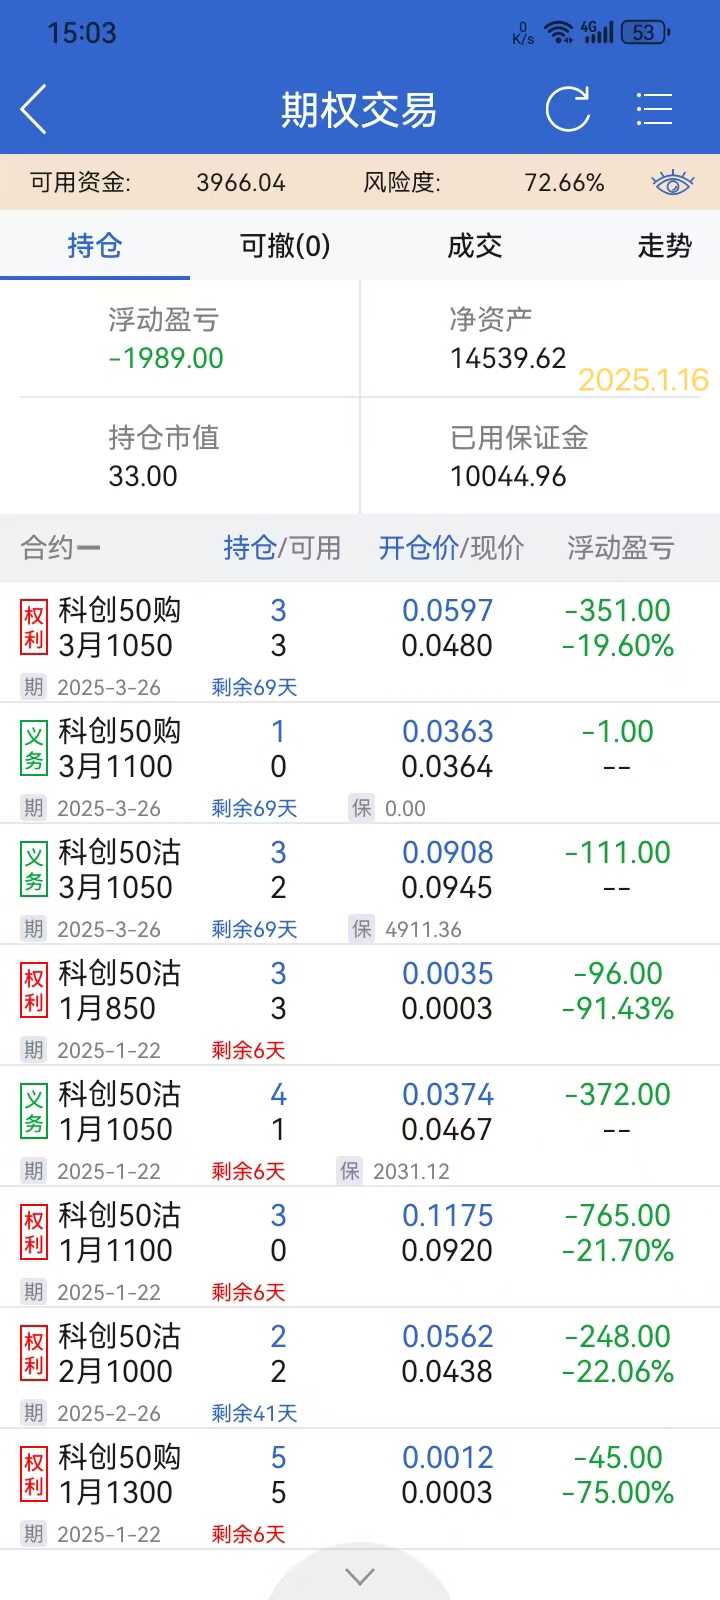Tap the red 权利 badge for 科创50购 3月1050
Image resolution: width=720 pixels, height=1600 pixels.
pyautogui.click(x=34, y=628)
